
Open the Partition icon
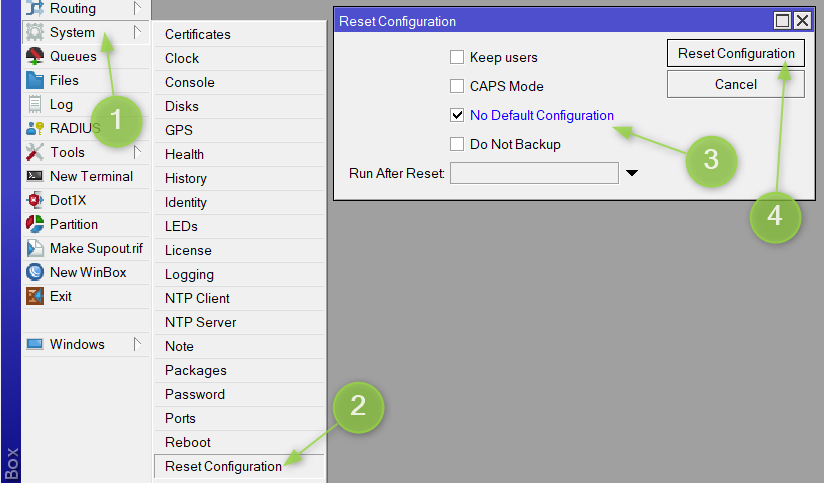coord(35,225)
